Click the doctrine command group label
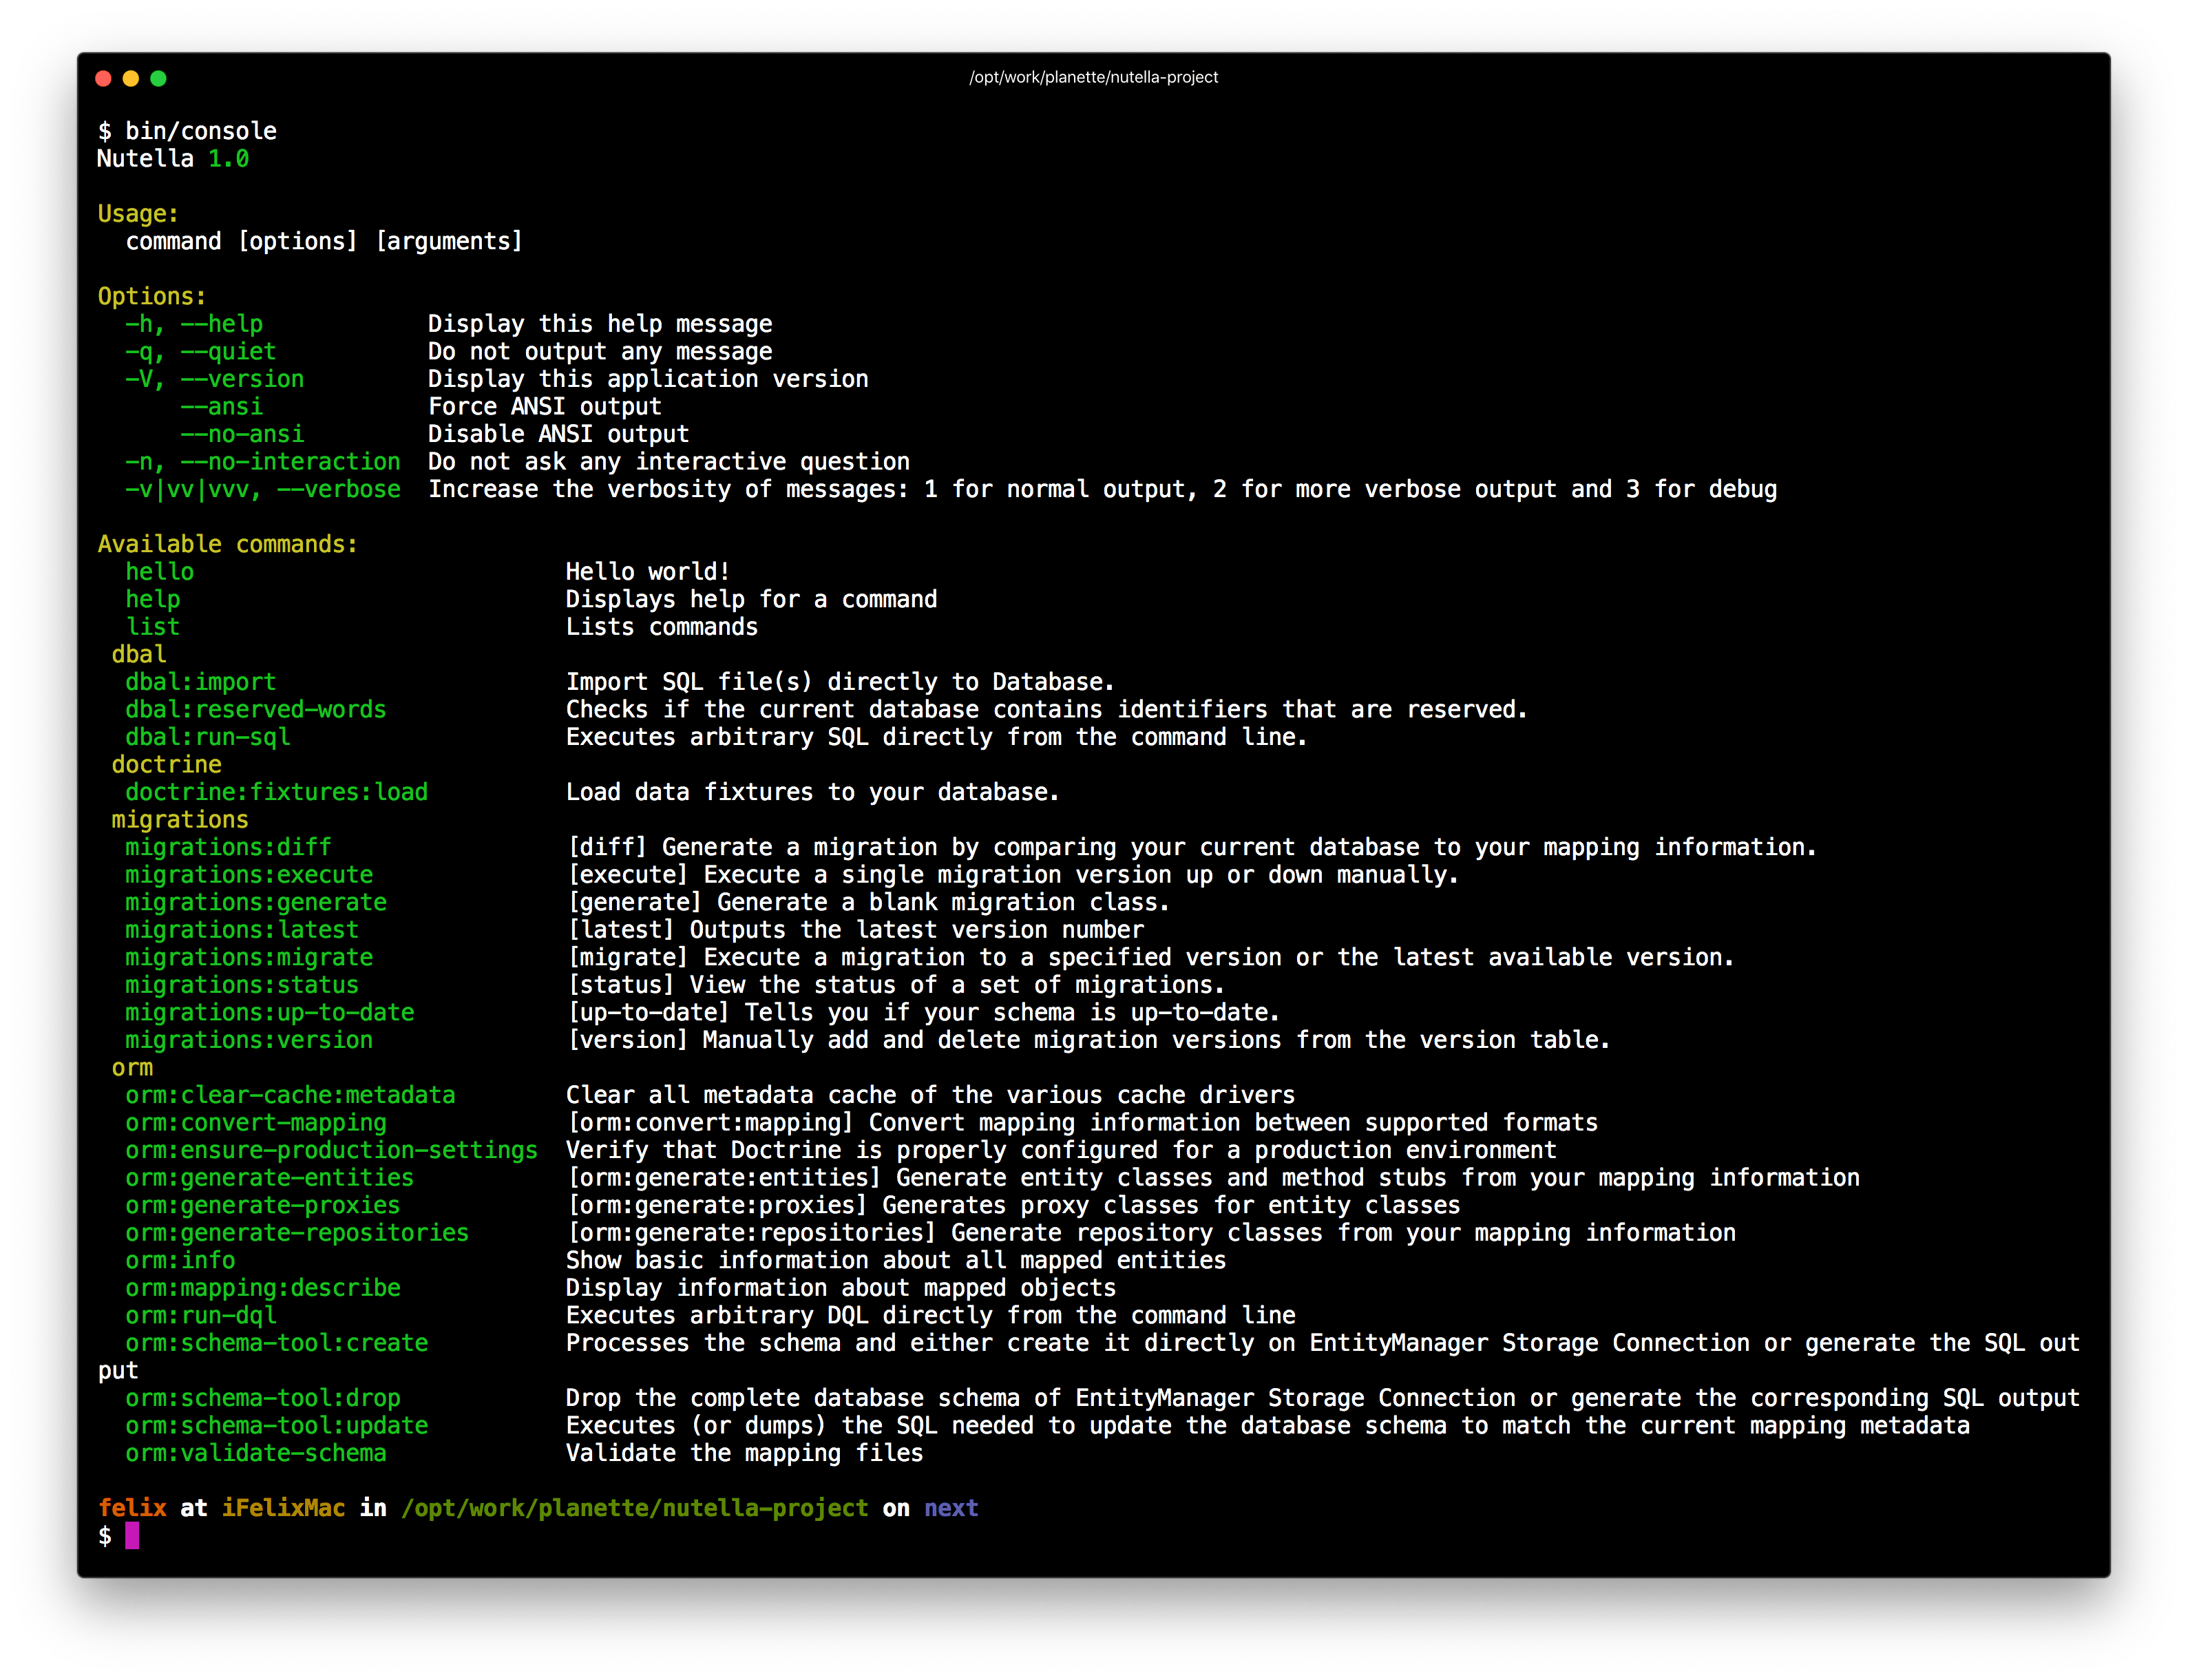The height and width of the screenshot is (1680, 2188). [167, 764]
